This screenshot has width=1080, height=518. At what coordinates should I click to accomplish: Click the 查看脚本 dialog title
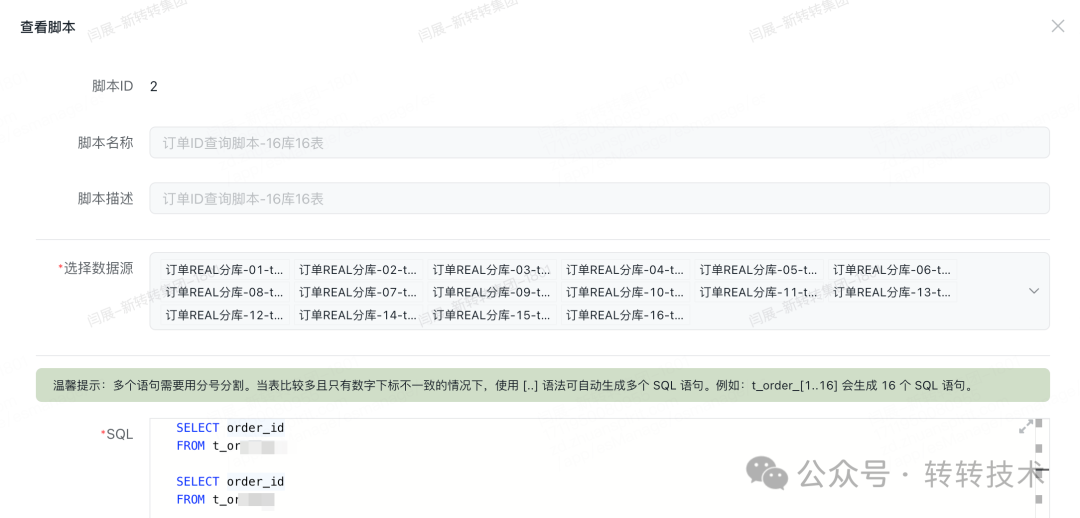[48, 28]
